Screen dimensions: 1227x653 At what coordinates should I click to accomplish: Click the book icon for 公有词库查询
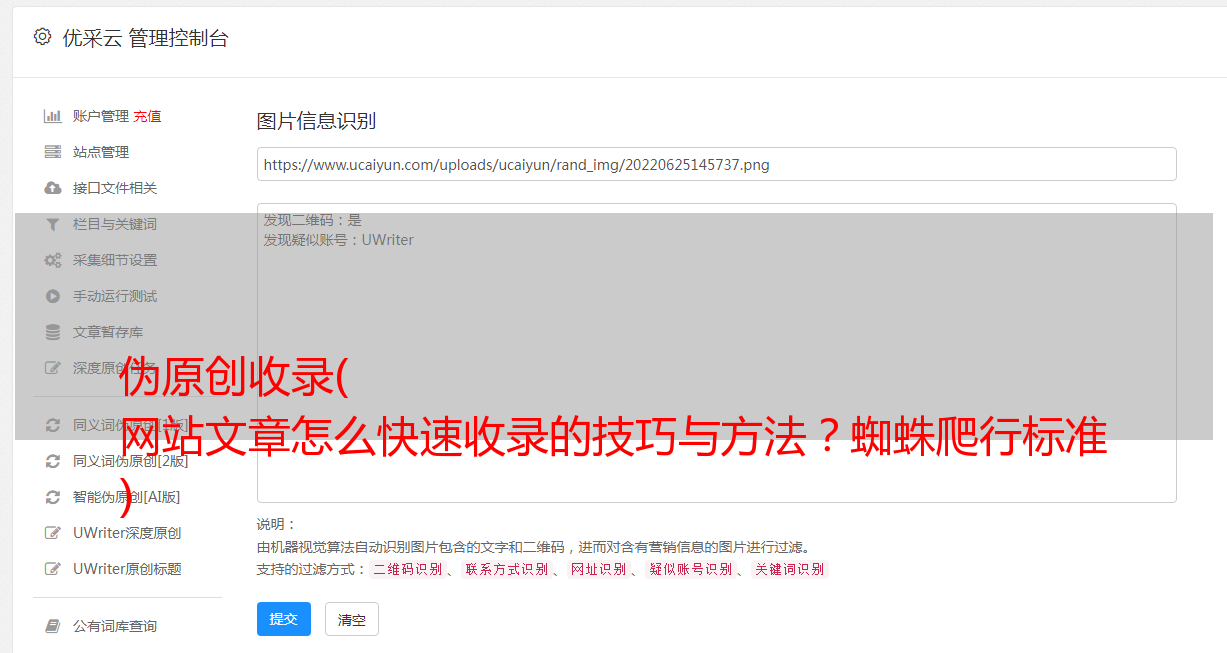[53, 626]
